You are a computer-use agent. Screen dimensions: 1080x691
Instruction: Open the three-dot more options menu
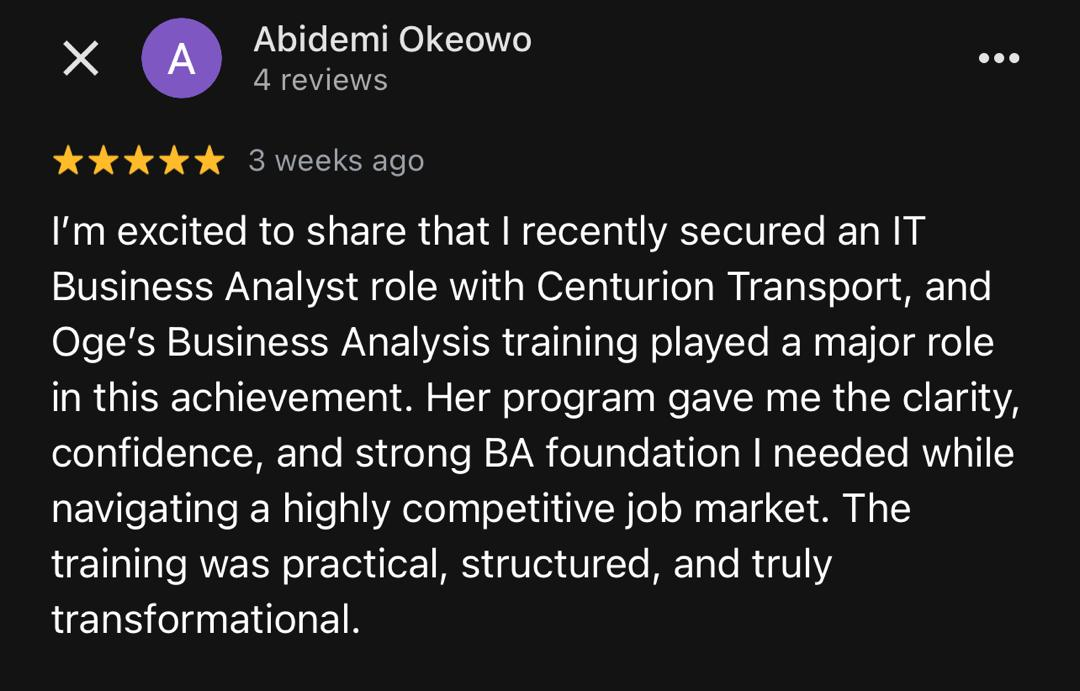coord(998,58)
